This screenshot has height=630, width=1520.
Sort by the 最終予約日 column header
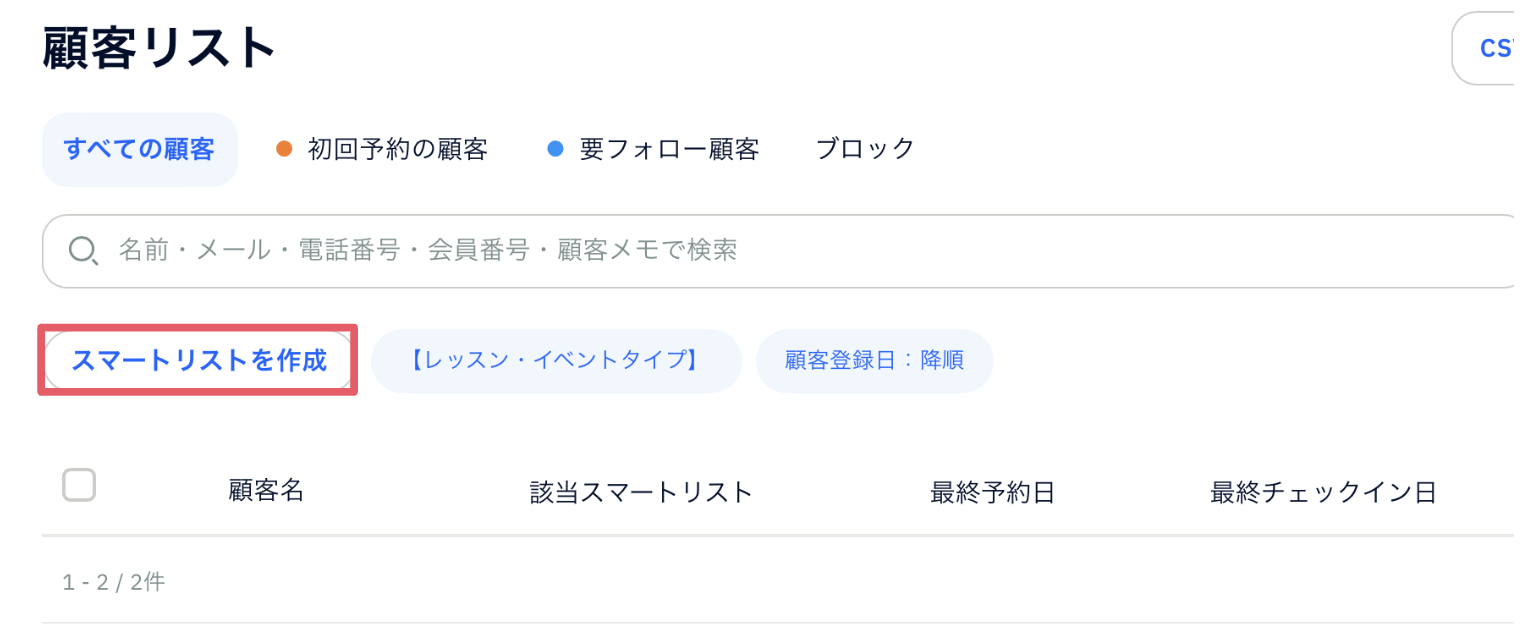tap(993, 492)
